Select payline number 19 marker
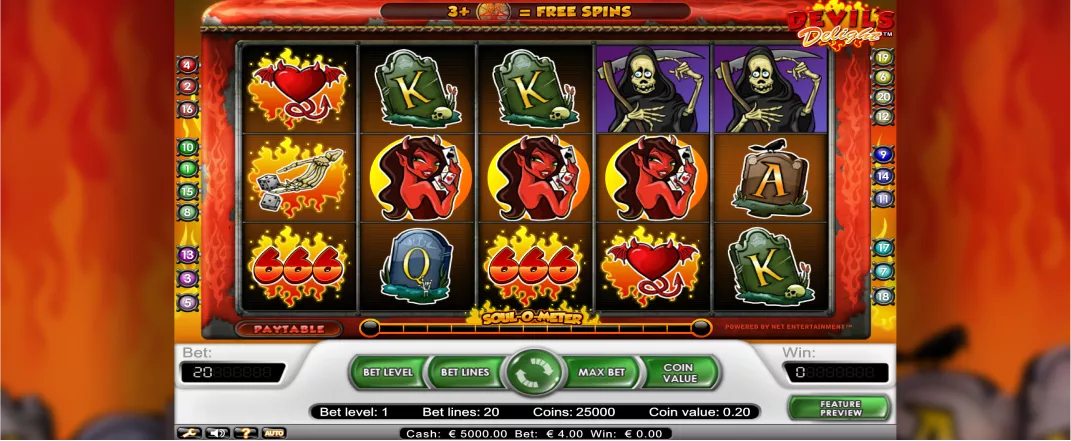 click(883, 58)
